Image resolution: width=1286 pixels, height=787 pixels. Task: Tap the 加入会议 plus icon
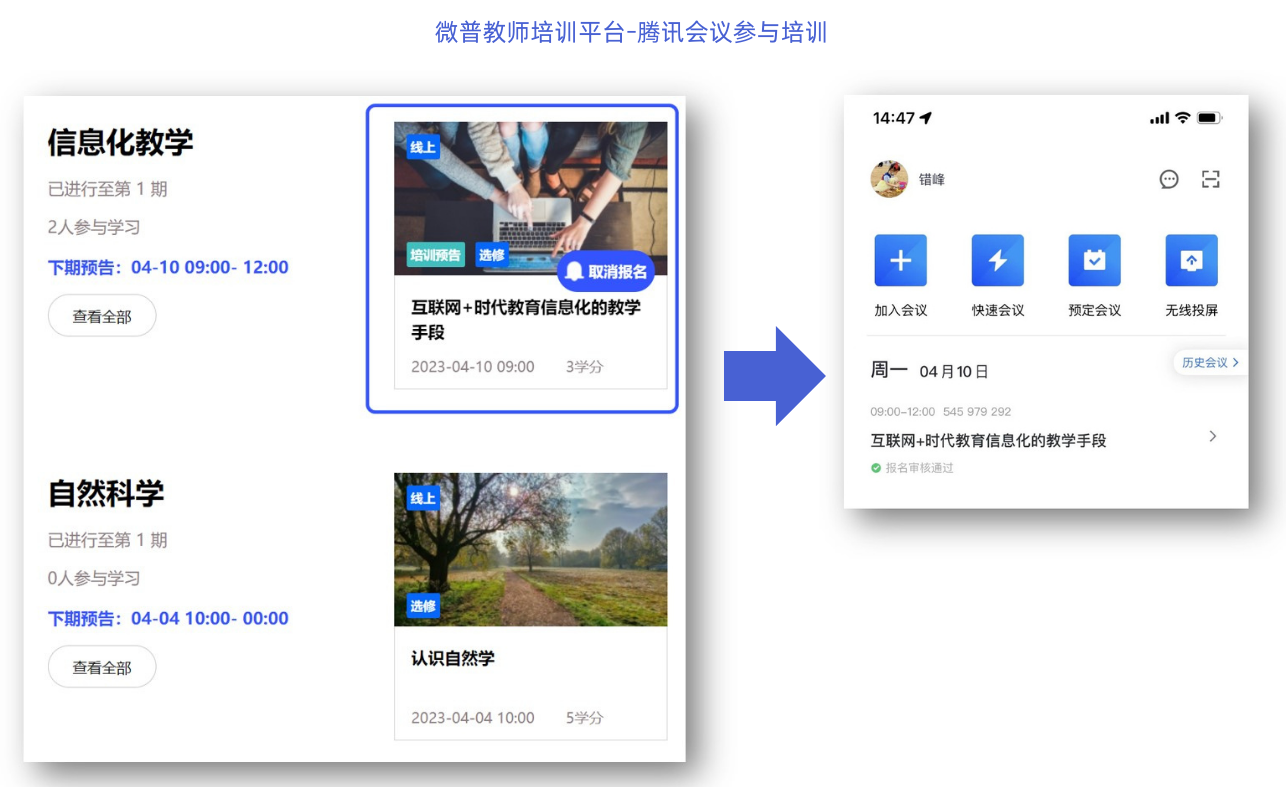coord(900,261)
